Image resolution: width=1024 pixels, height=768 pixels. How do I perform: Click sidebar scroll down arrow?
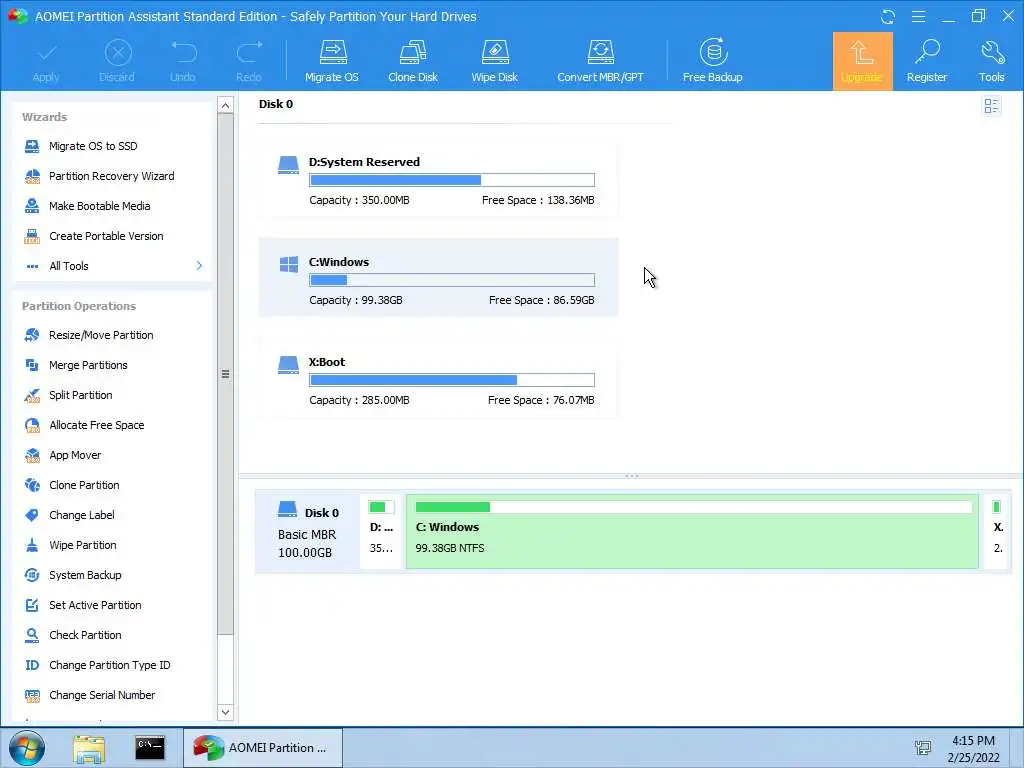pos(225,712)
